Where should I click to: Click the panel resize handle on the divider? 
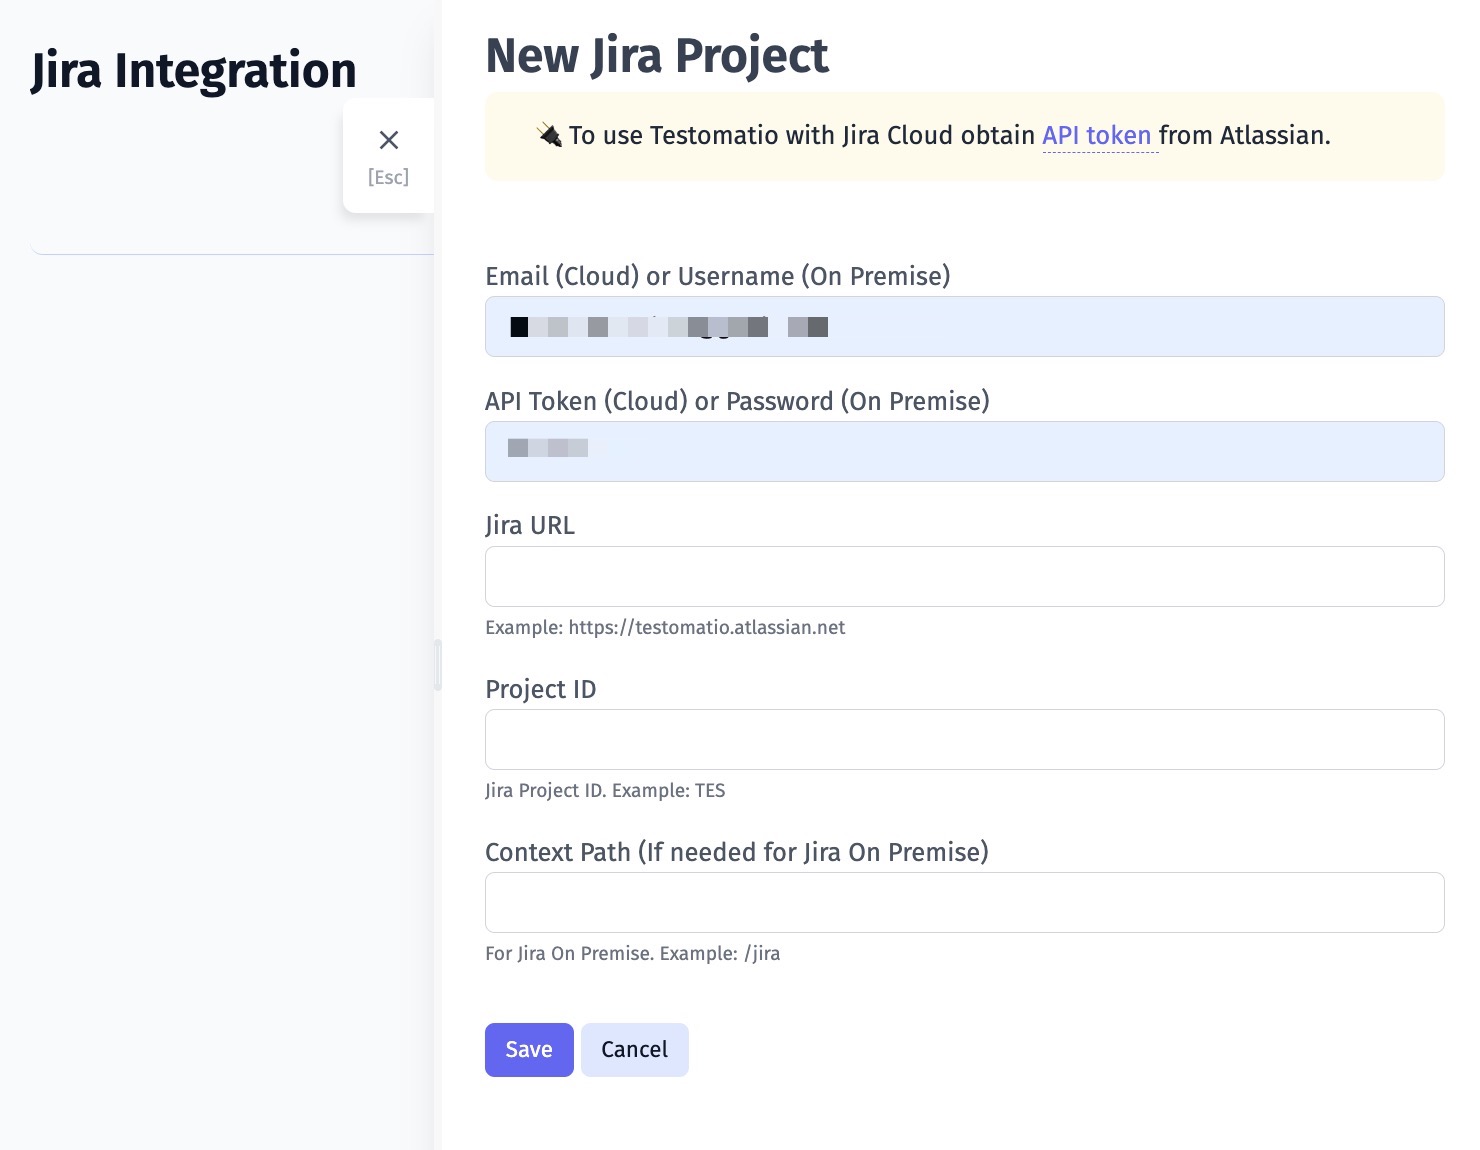[438, 665]
